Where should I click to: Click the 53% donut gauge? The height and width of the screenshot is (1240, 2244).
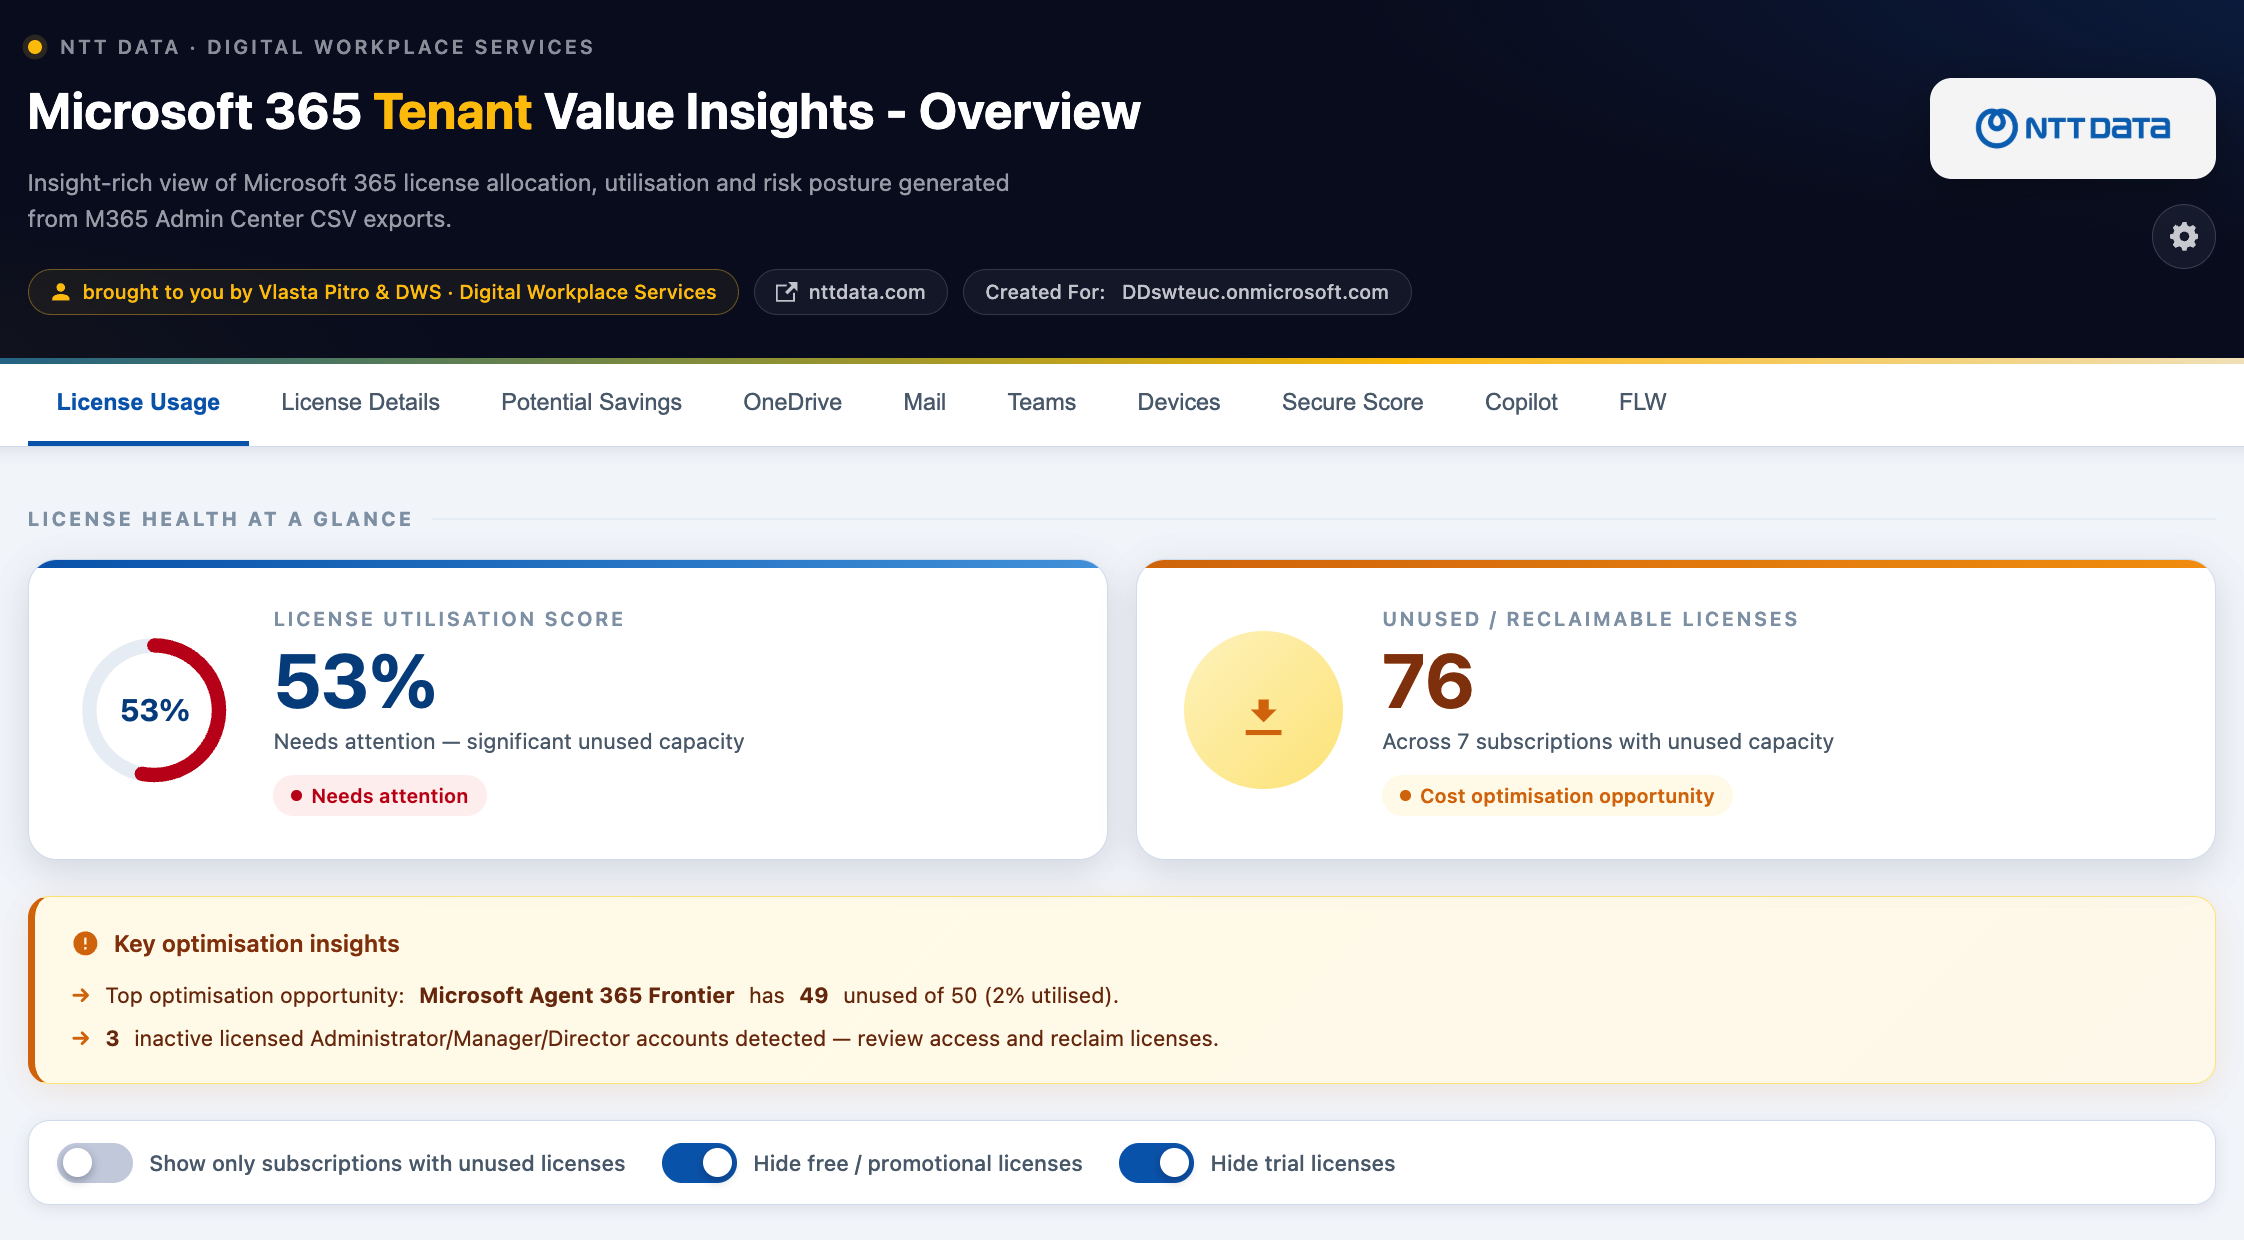154,710
